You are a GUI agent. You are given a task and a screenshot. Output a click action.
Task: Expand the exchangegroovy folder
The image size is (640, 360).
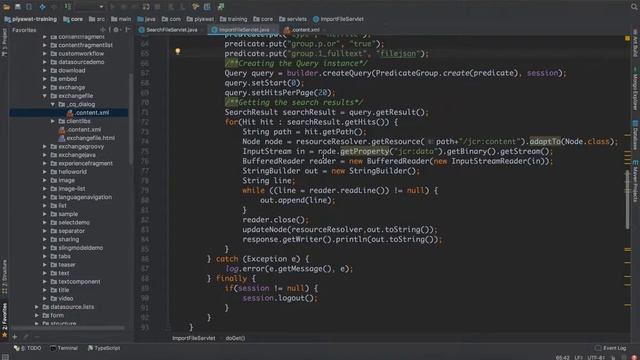(44, 147)
